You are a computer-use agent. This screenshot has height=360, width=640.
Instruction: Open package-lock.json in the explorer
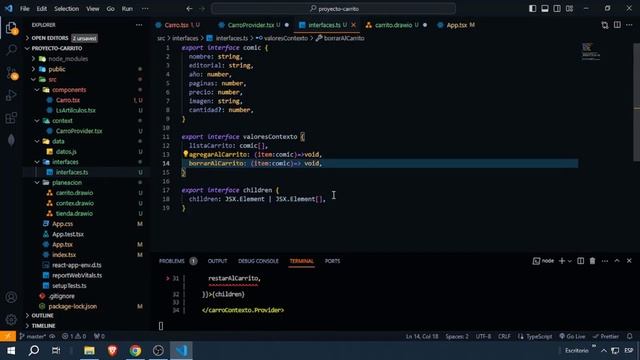pos(73,306)
